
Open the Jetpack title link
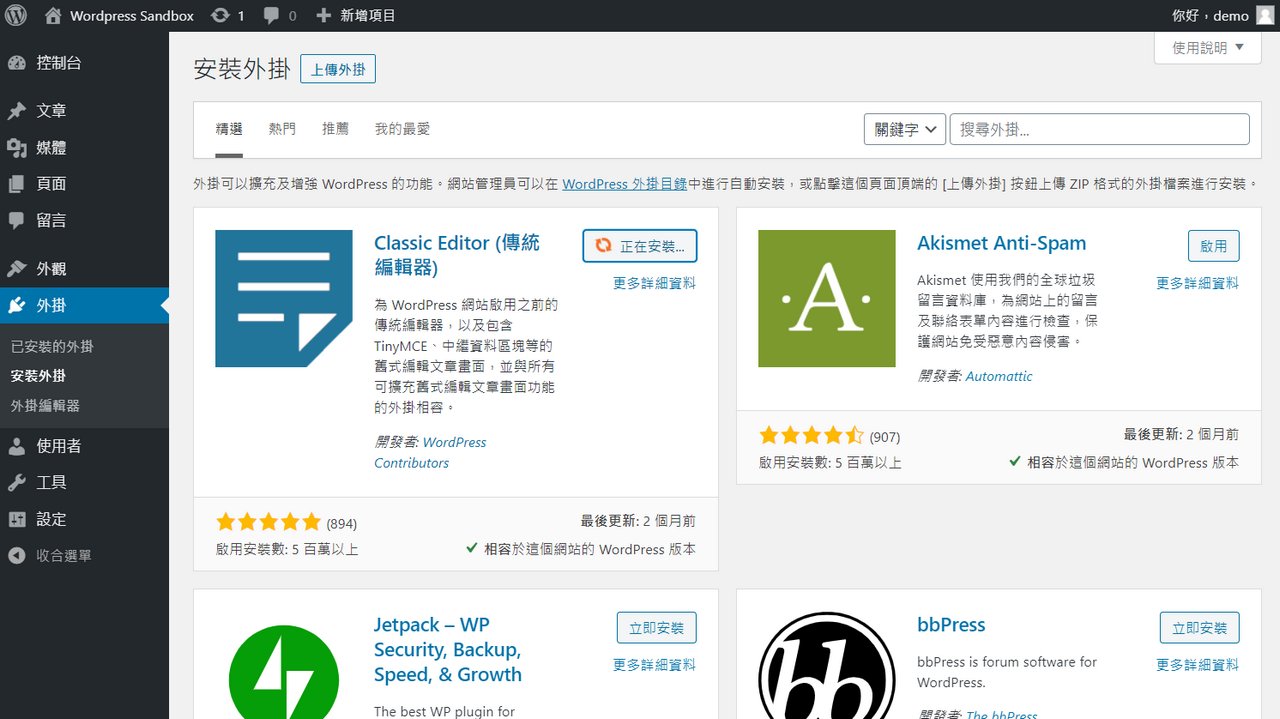click(448, 650)
